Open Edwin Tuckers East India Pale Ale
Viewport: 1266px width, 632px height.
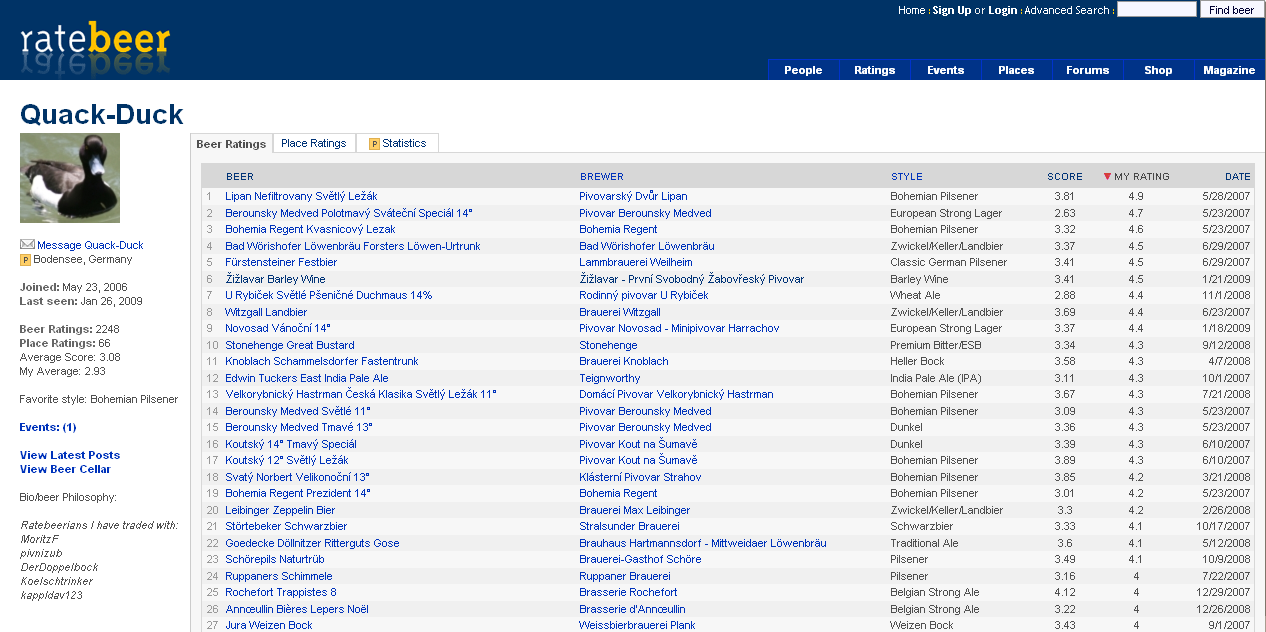pyautogui.click(x=307, y=378)
